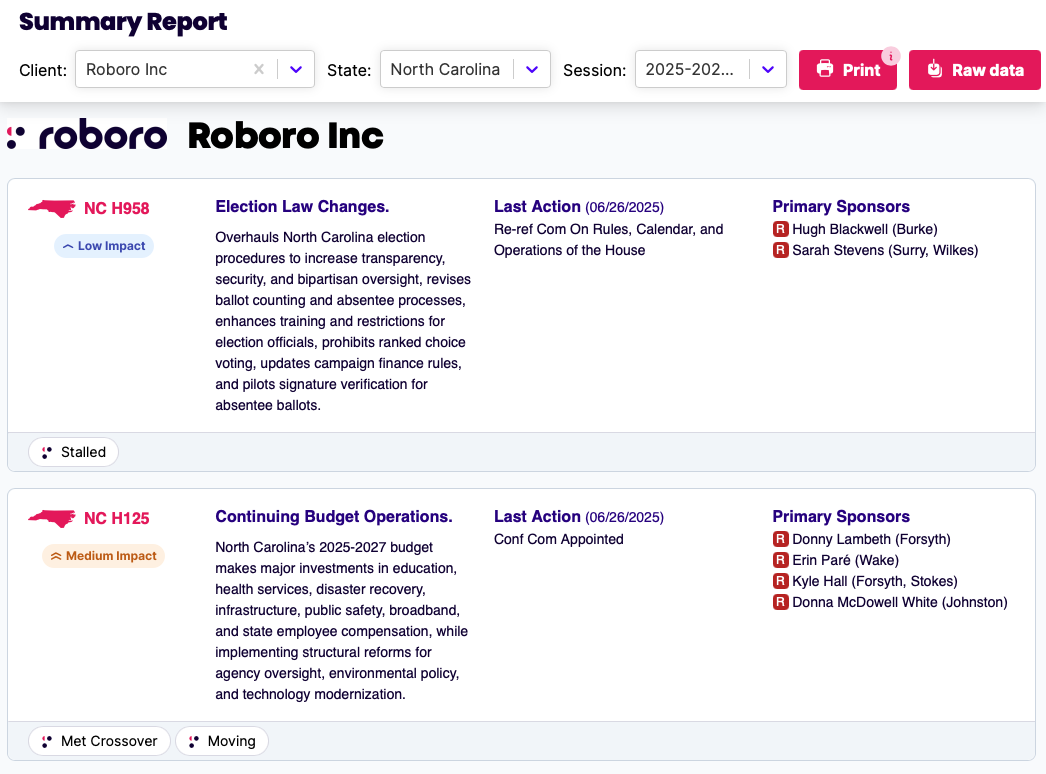Click the Low Impact badge
1046x774 pixels.
coord(104,246)
